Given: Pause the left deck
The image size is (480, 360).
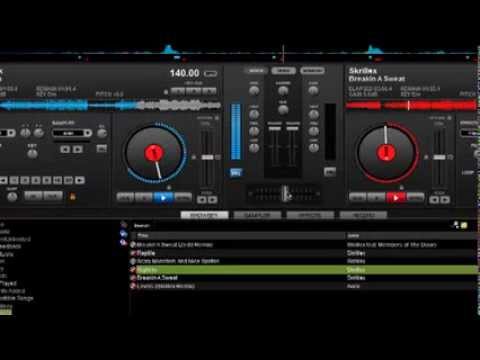Looking at the screenshot, I should [x=144, y=198].
